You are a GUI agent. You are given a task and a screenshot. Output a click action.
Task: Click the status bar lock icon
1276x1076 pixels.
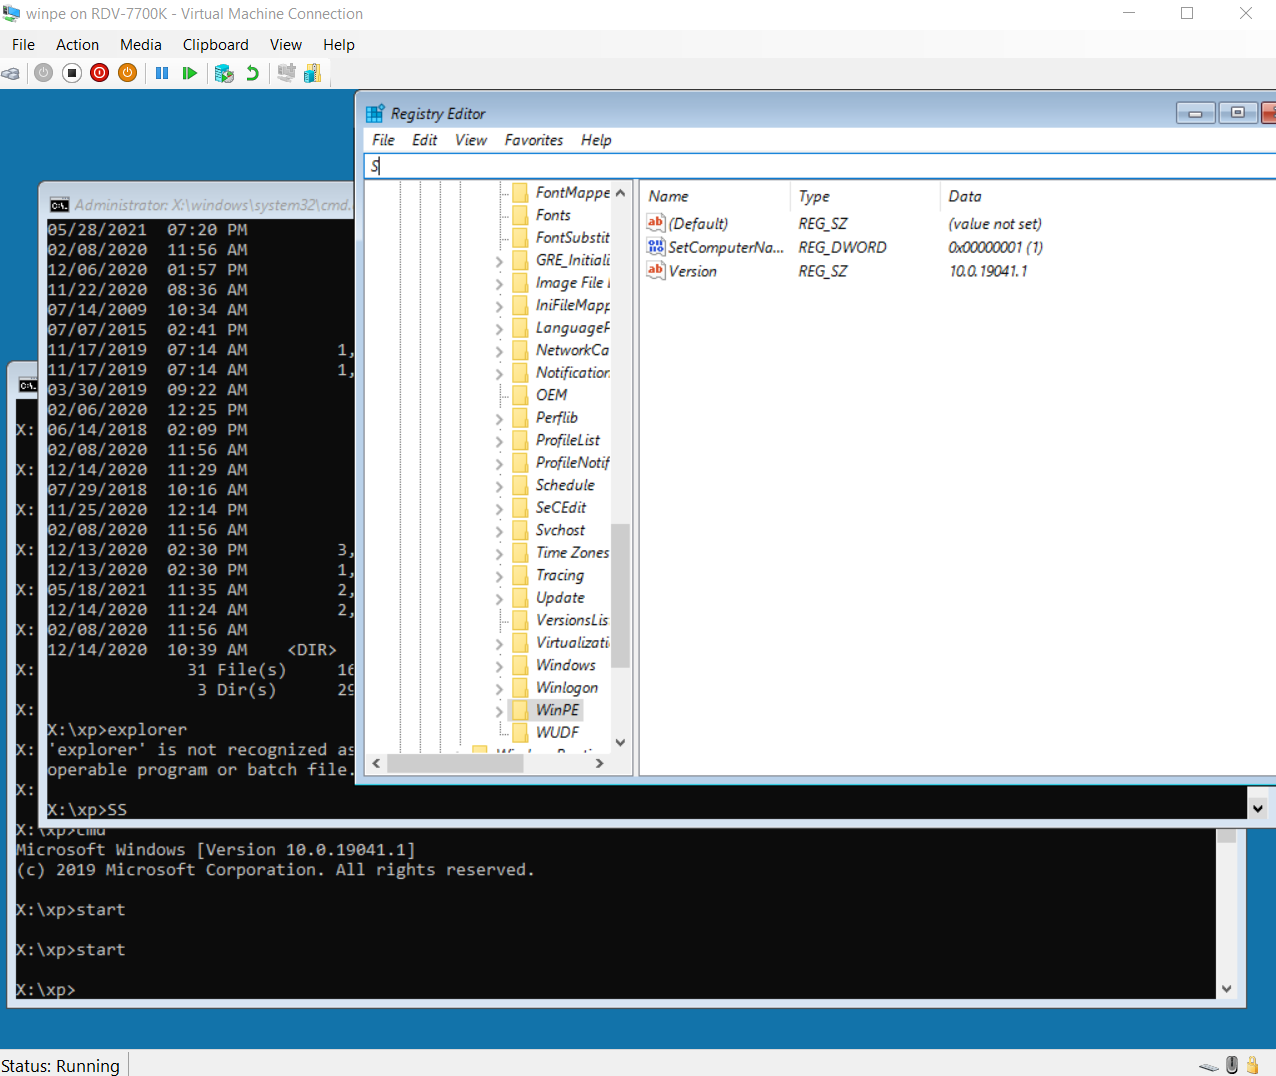click(x=1252, y=1065)
